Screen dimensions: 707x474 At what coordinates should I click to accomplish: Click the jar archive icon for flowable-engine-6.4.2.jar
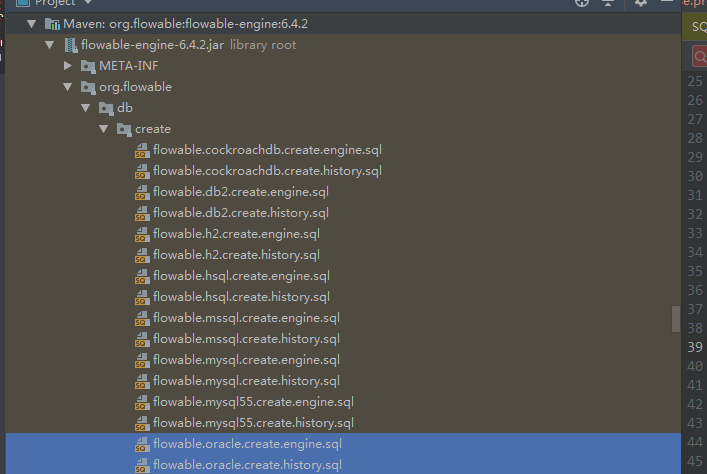coord(71,45)
